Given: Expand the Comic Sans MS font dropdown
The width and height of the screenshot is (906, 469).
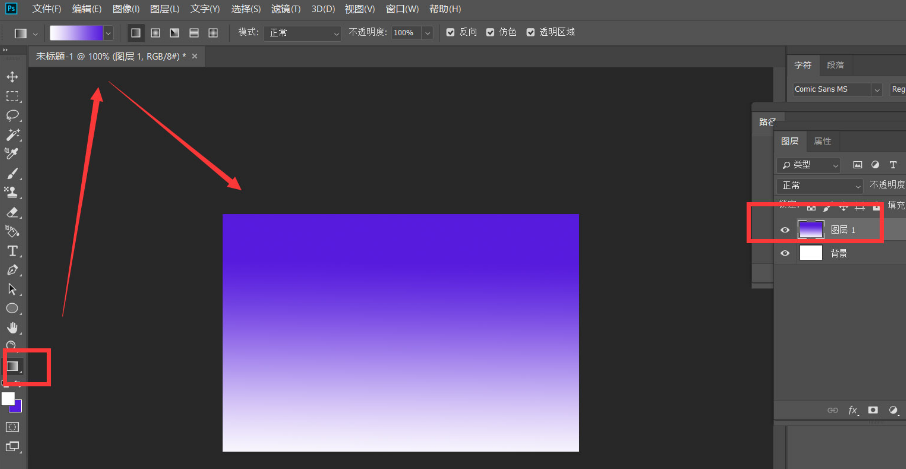Looking at the screenshot, I should (876, 89).
